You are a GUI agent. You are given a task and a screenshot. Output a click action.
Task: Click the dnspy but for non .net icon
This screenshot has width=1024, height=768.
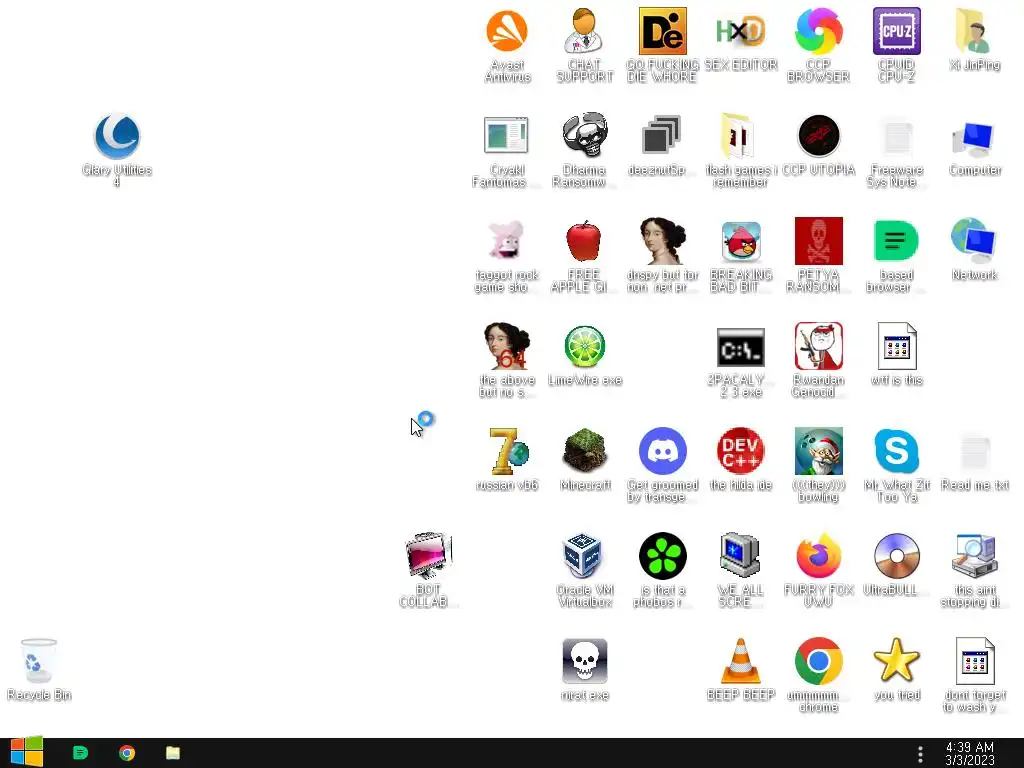pos(663,241)
